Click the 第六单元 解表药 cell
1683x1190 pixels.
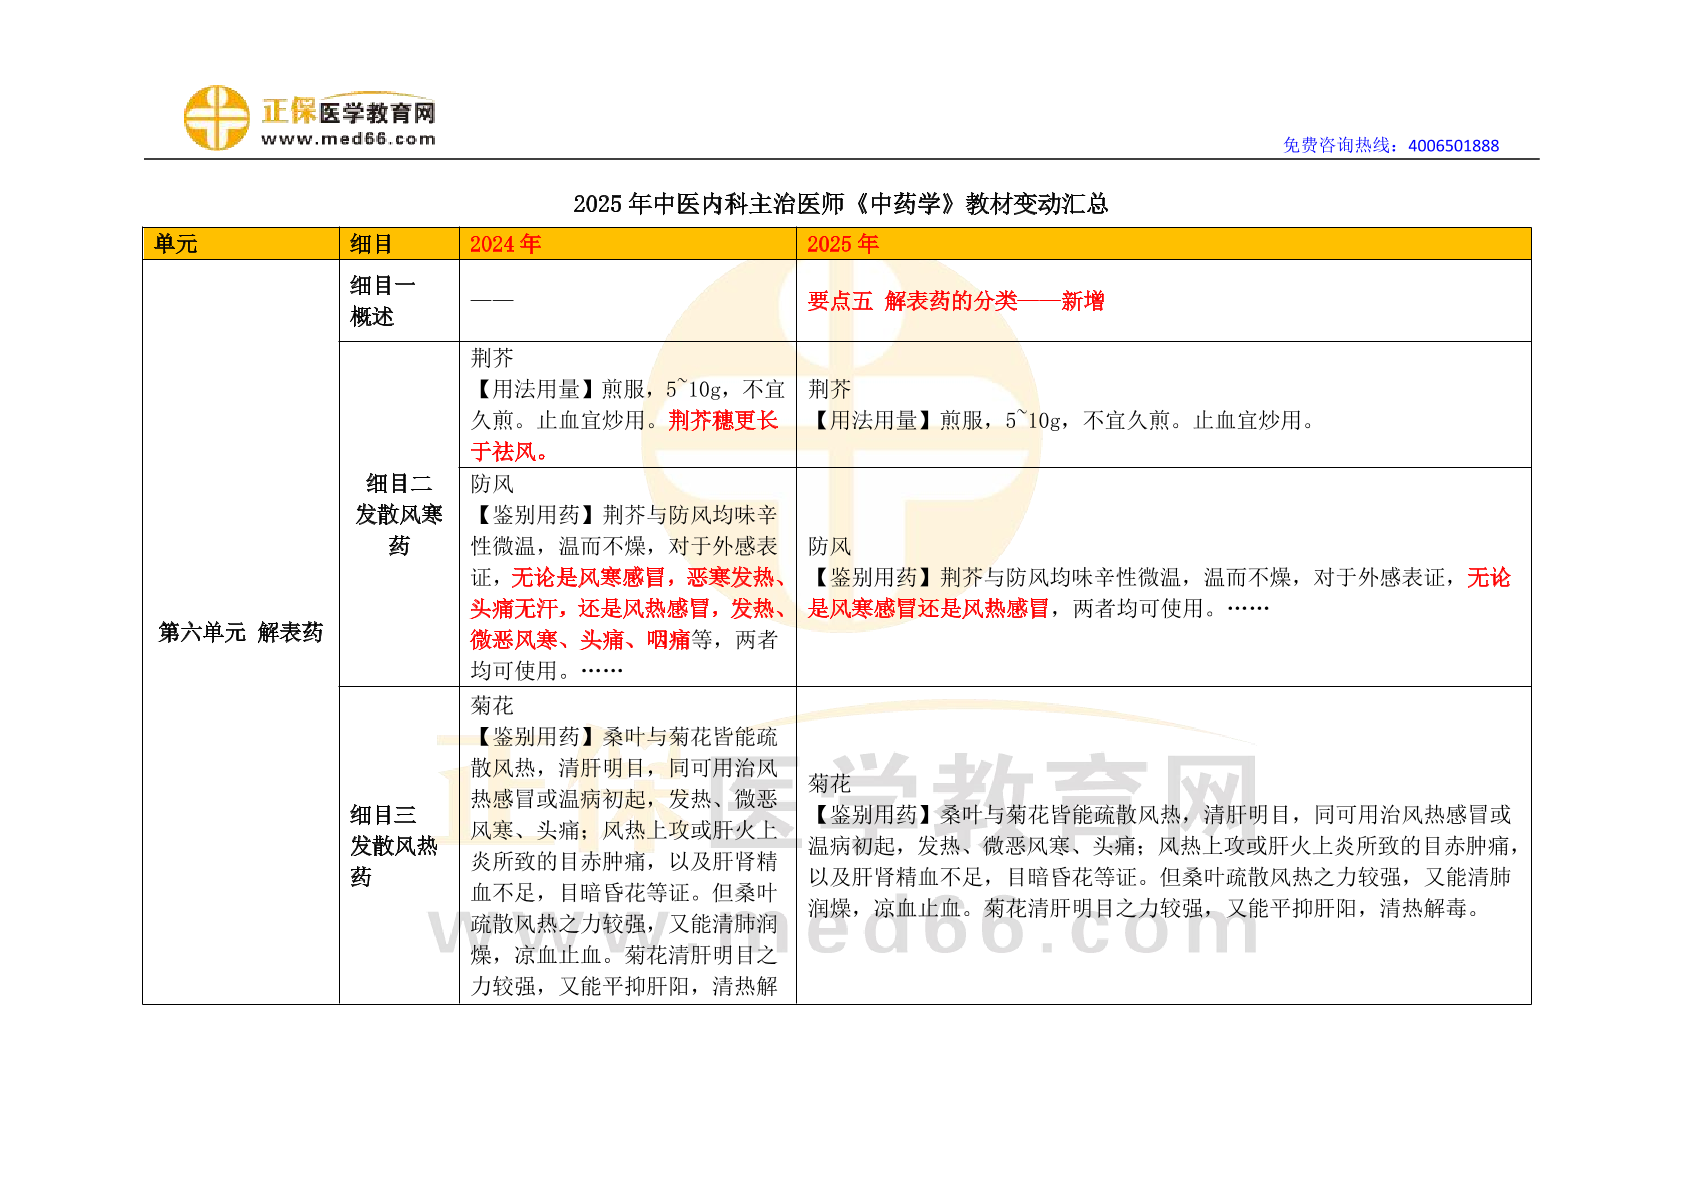coord(241,632)
